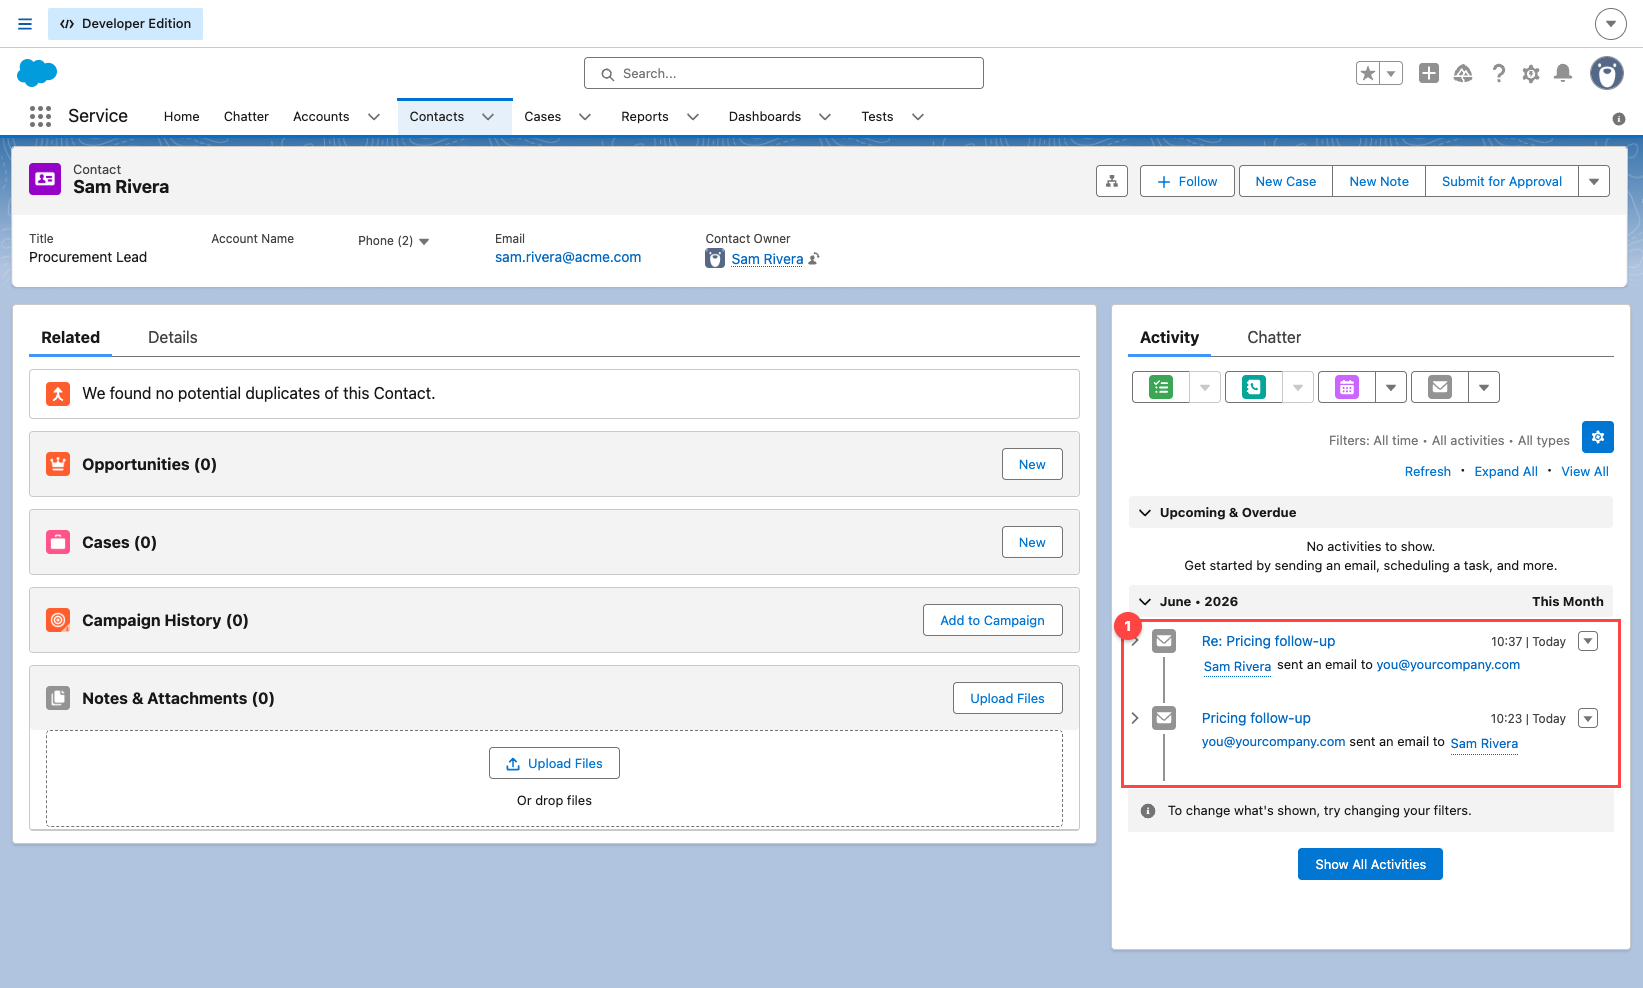Viewport: 1643px width, 988px height.
Task: Click the info icon under the avatar
Action: coord(1619,119)
